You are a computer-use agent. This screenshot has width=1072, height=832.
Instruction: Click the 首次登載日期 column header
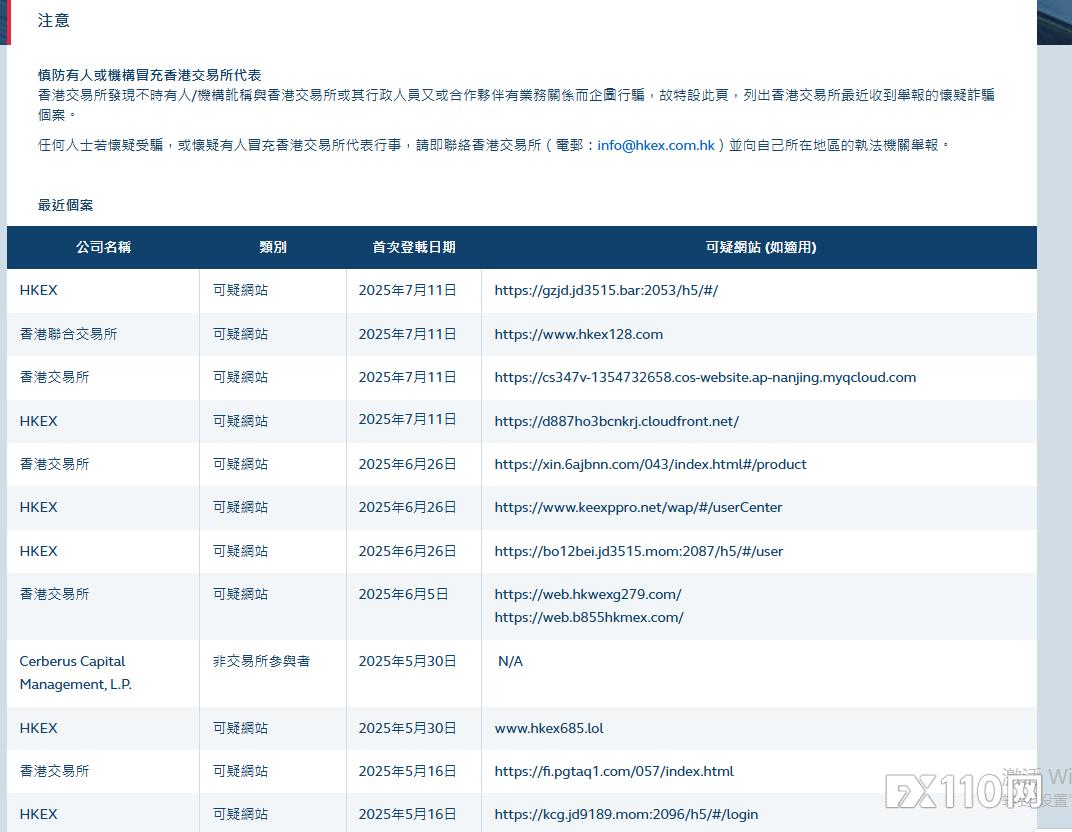pos(414,247)
